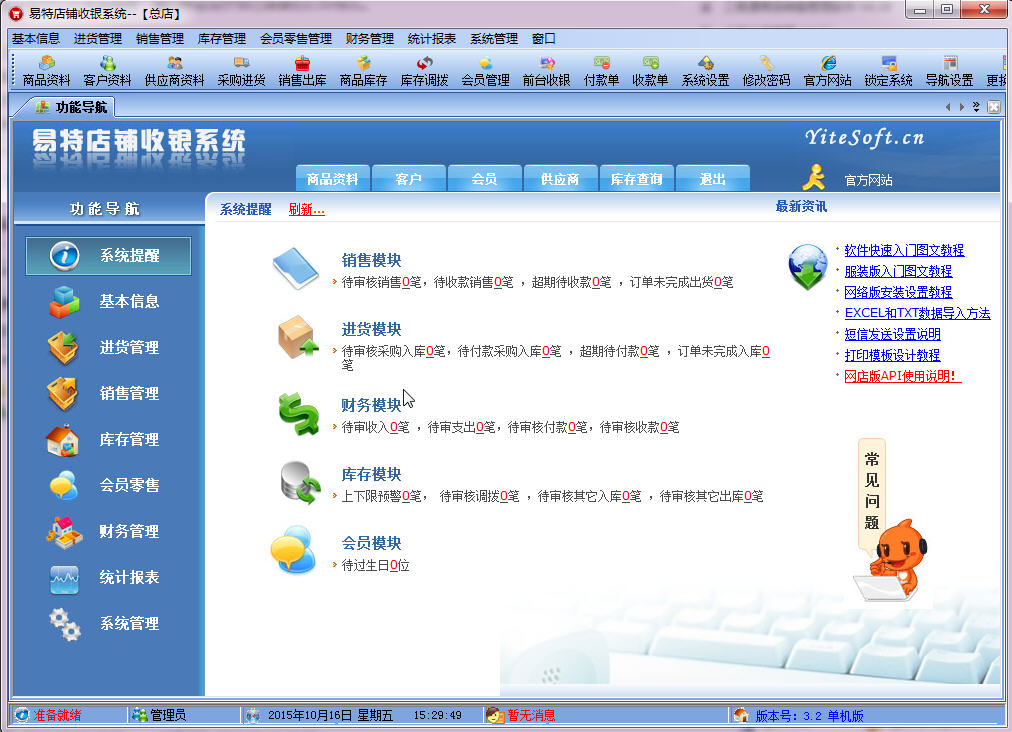This screenshot has width=1012, height=732.
Task: Open 打印模板设计教程 link
Action: point(893,355)
